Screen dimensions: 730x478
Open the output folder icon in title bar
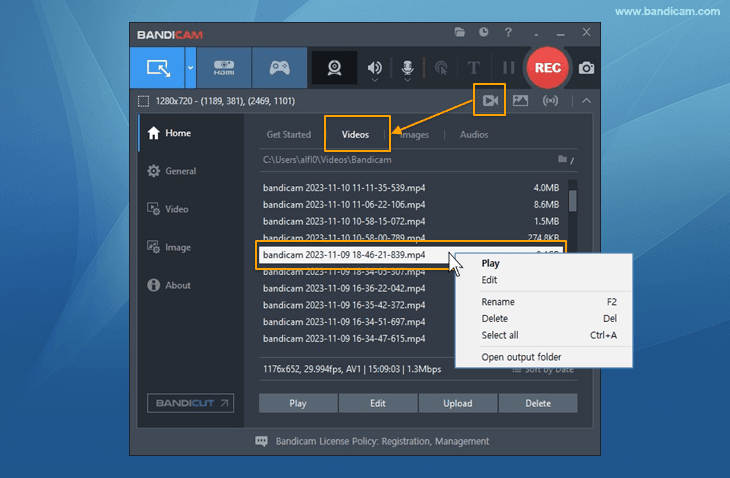click(460, 32)
